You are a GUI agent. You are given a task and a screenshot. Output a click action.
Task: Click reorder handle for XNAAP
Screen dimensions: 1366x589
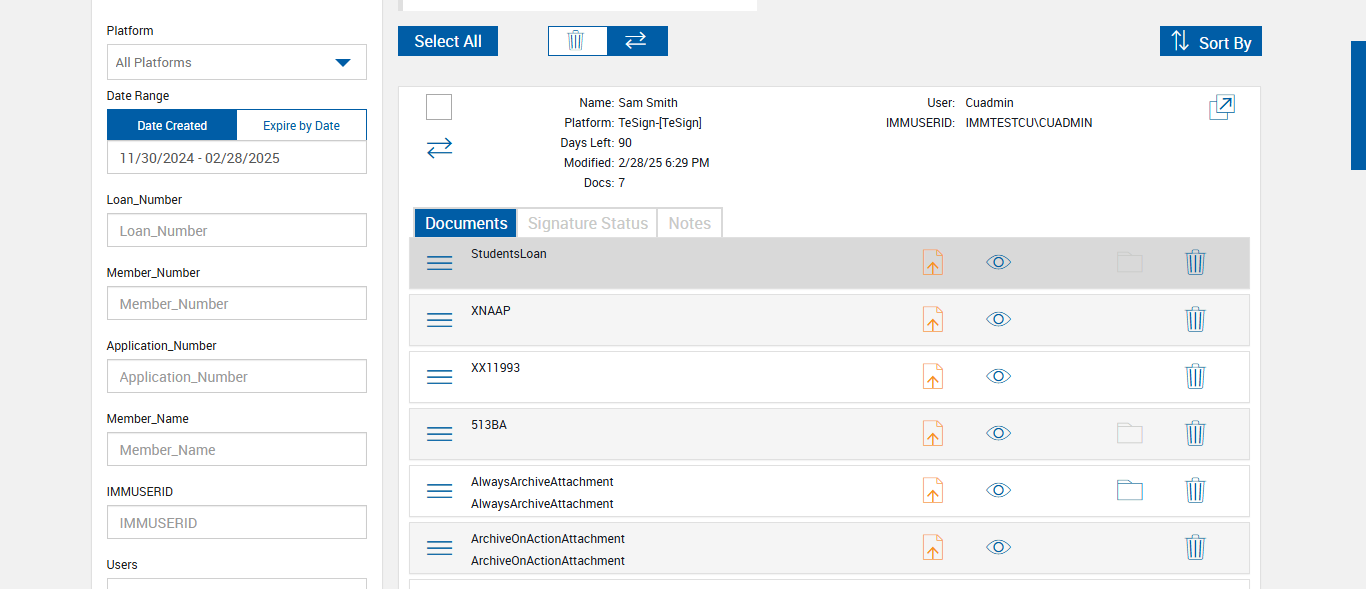tap(439, 320)
